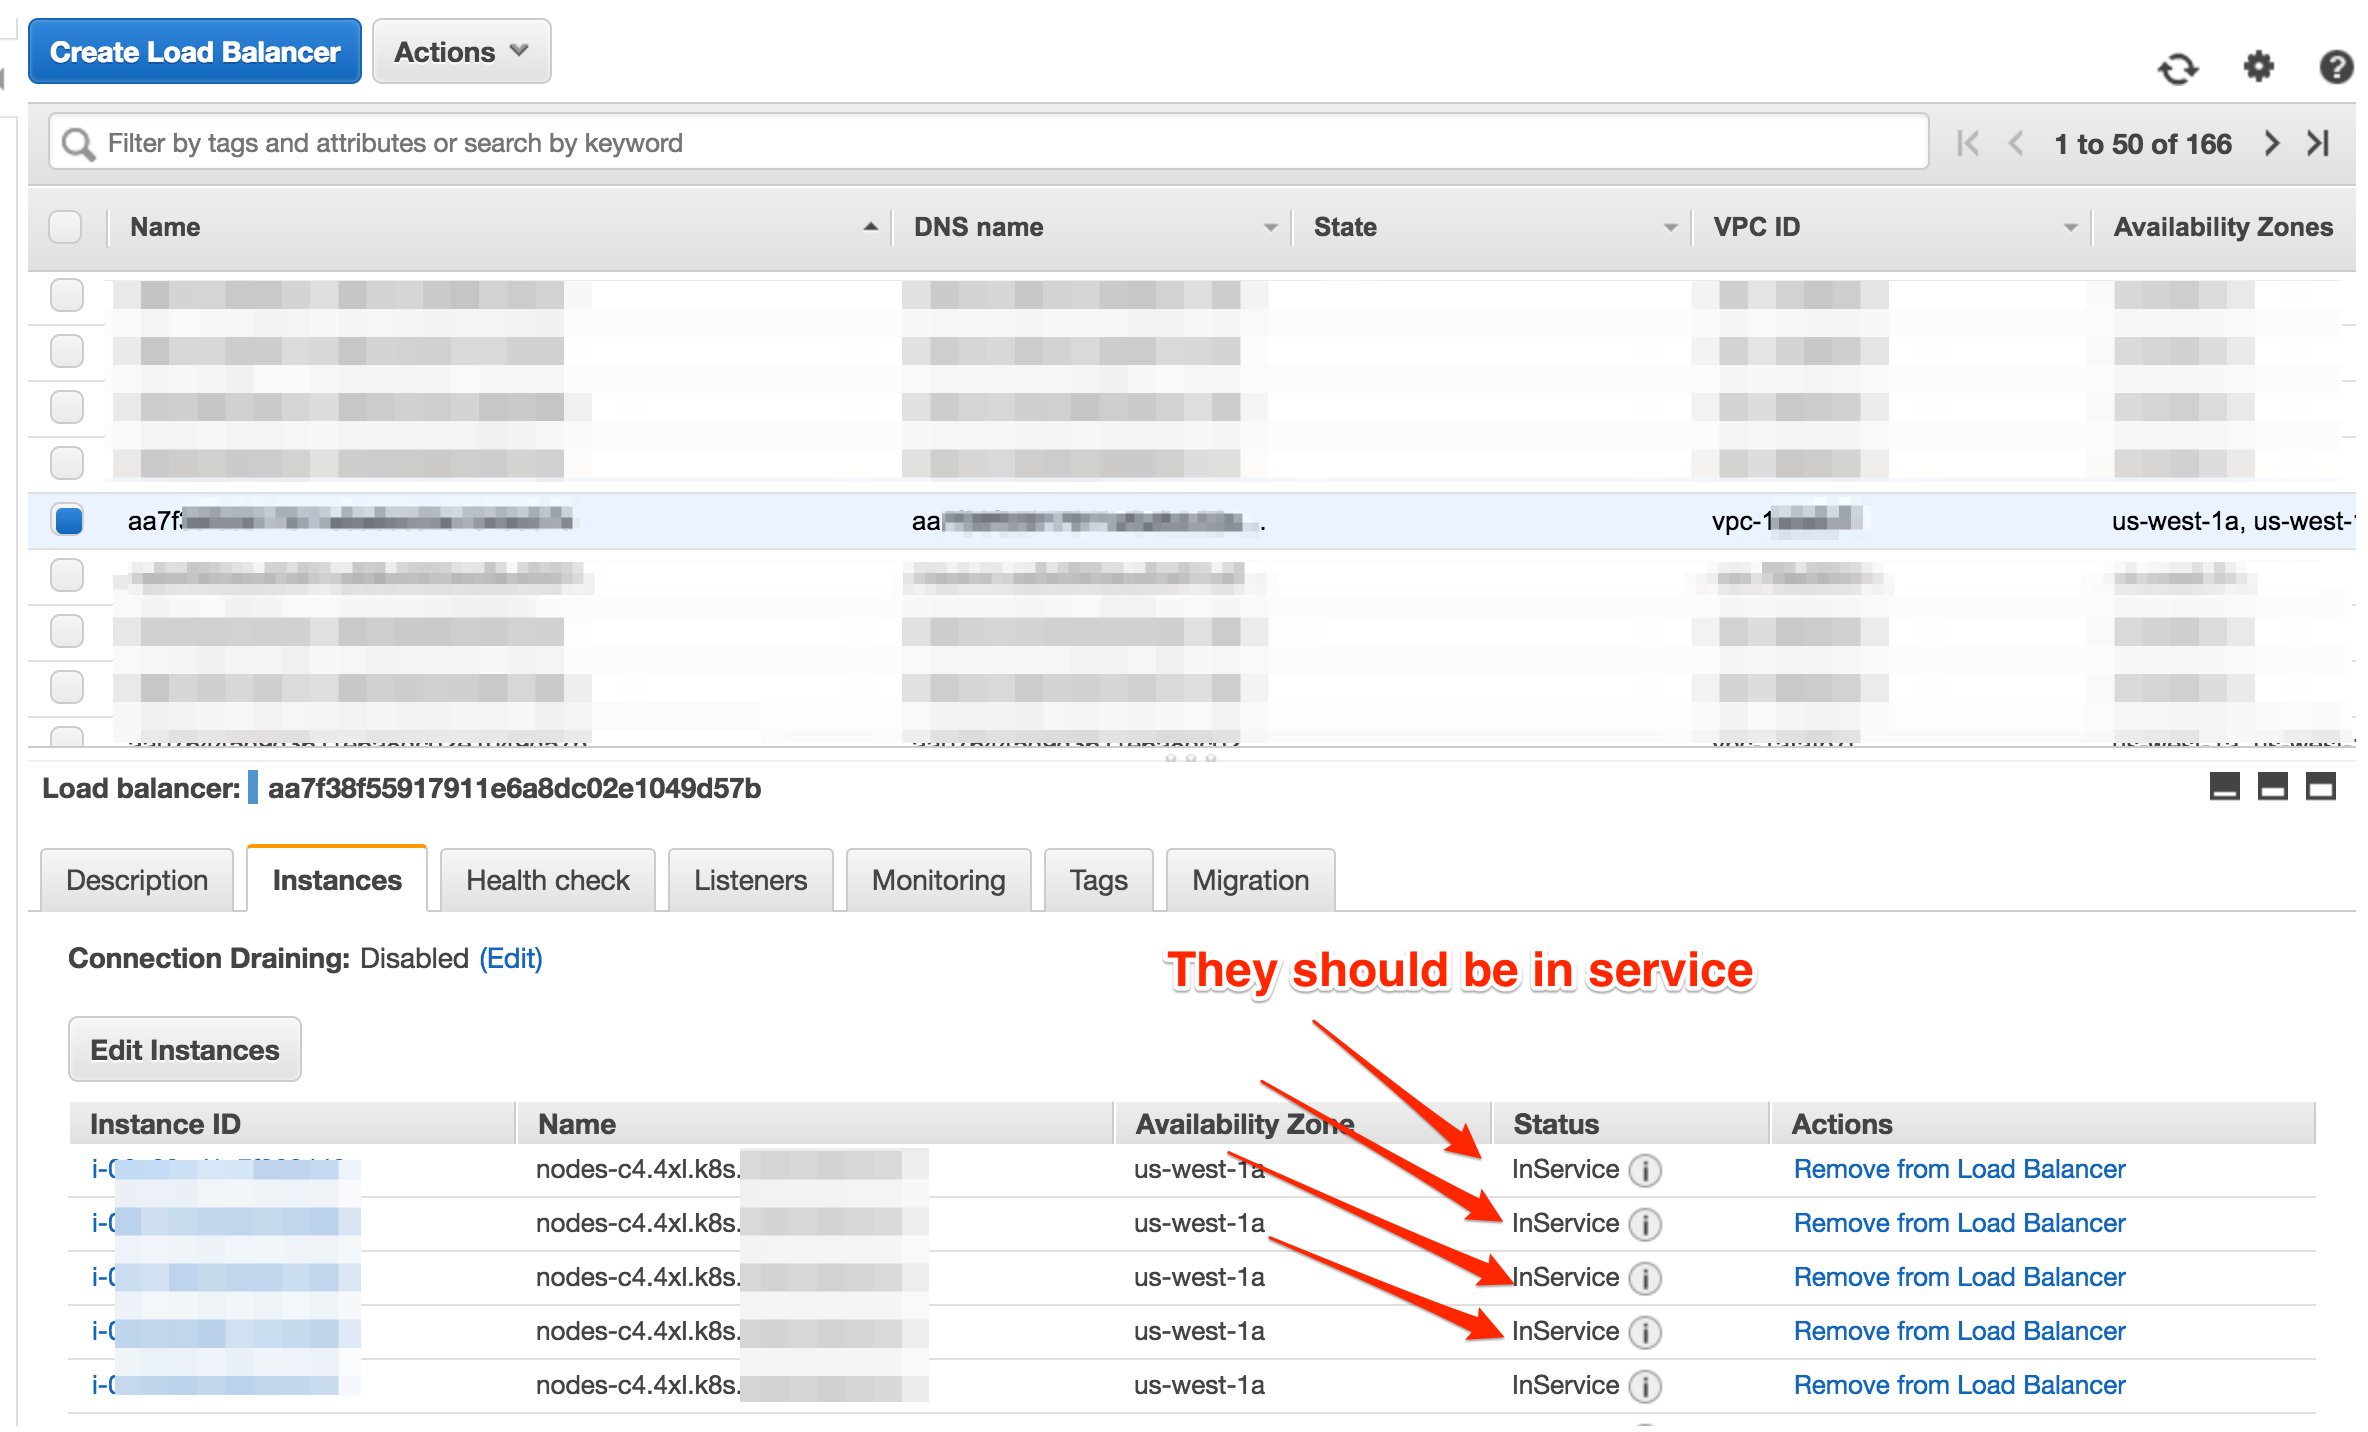Maximize the details pane using the rightmost layout icon

pyautogui.click(x=2321, y=788)
